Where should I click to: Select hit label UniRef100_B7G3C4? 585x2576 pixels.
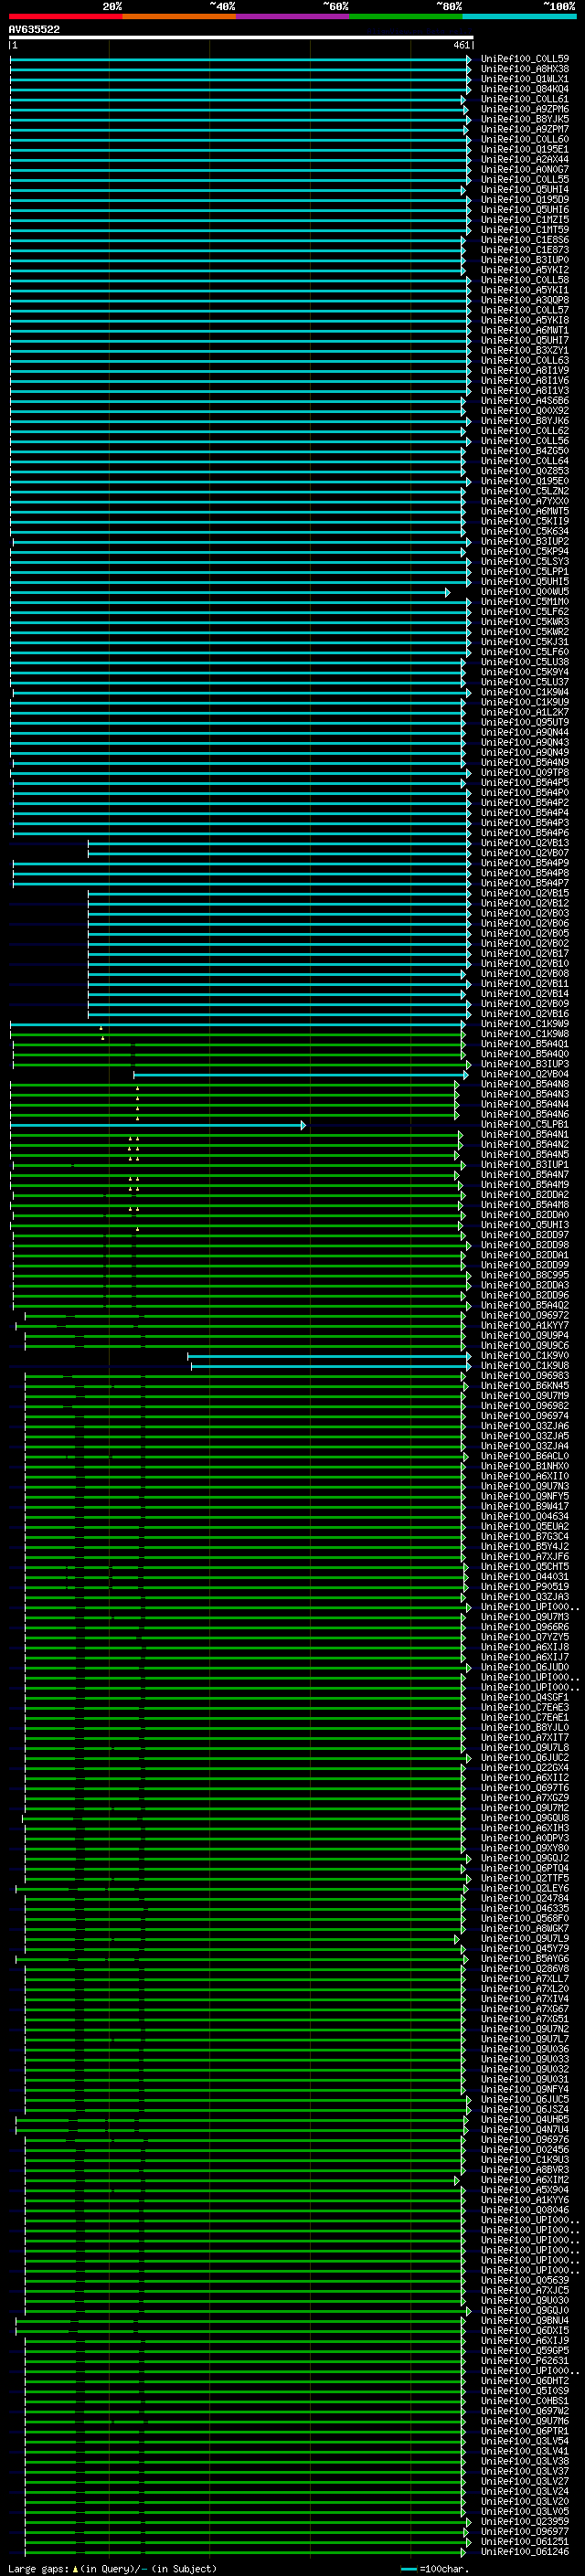pyautogui.click(x=525, y=1536)
